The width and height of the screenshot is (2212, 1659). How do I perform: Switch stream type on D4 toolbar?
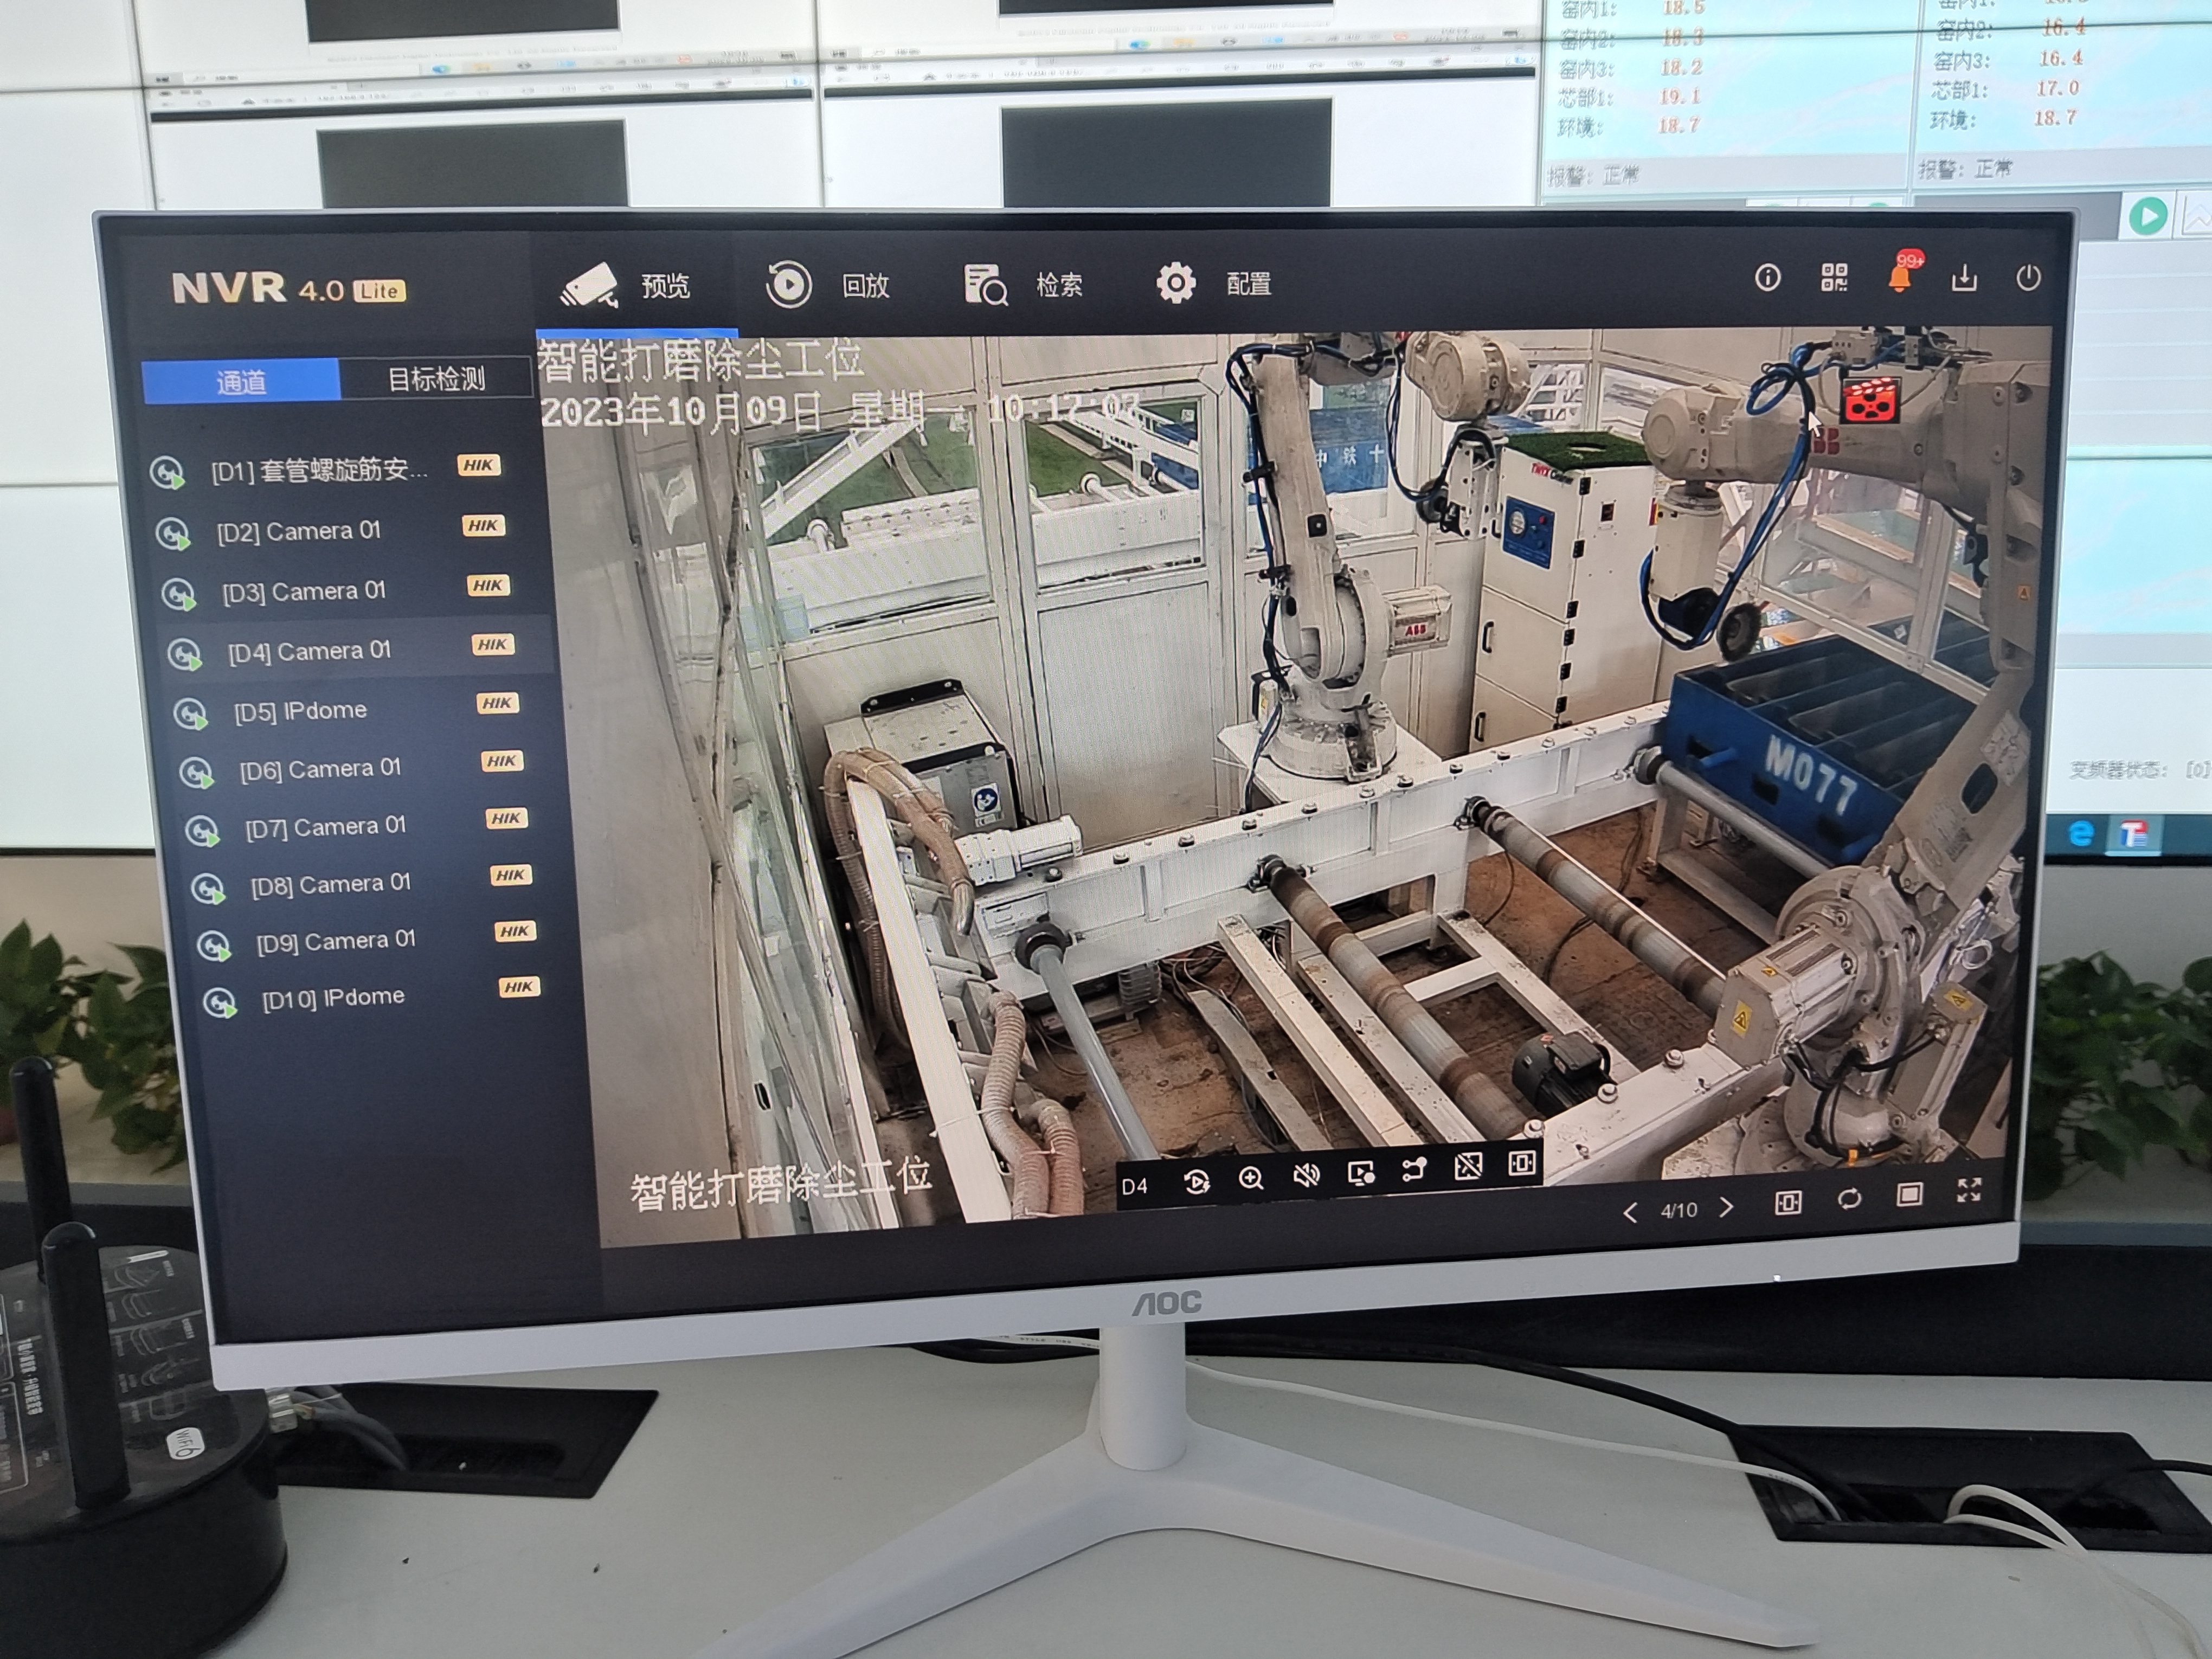click(1414, 1168)
